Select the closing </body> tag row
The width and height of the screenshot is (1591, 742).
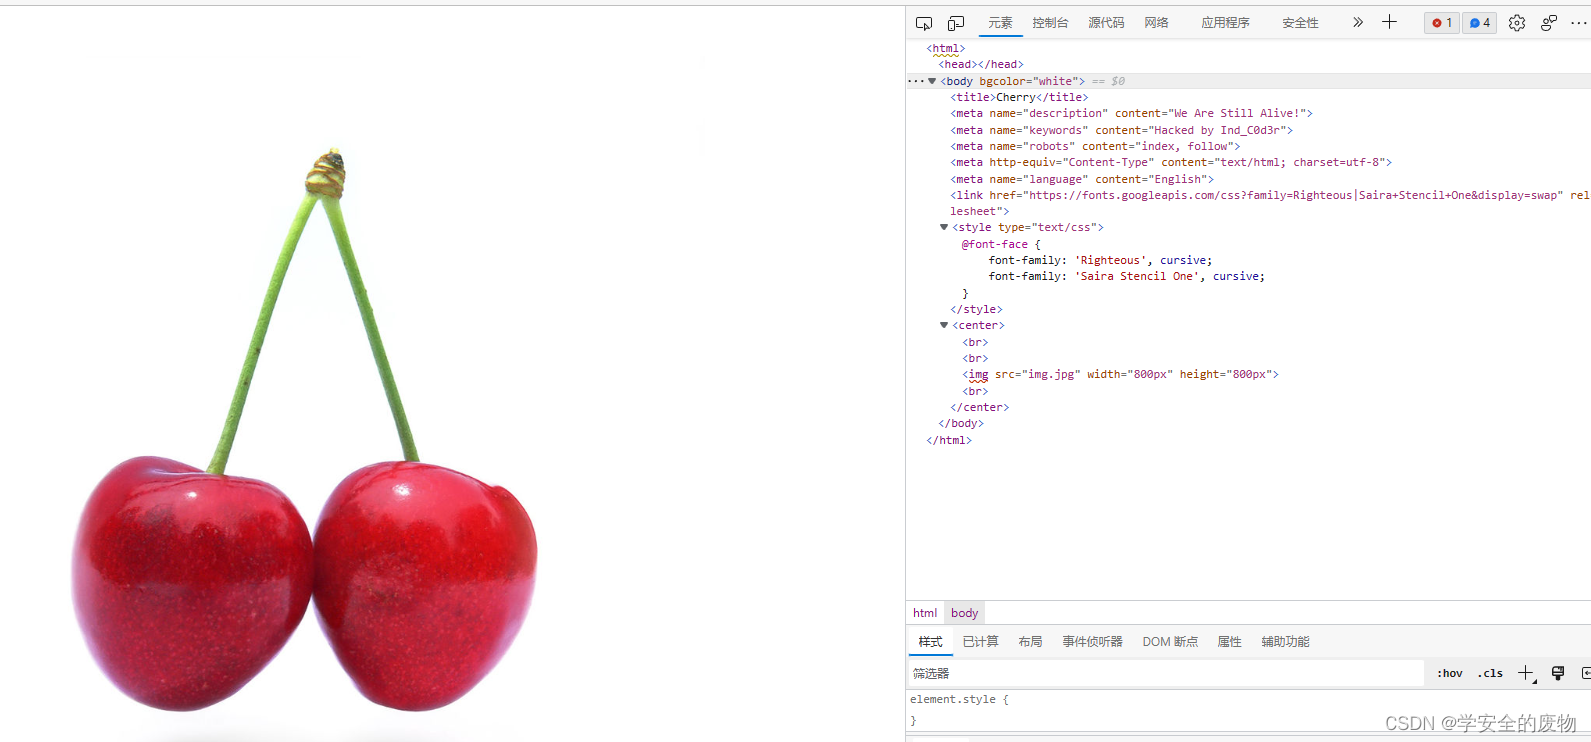[x=961, y=423]
